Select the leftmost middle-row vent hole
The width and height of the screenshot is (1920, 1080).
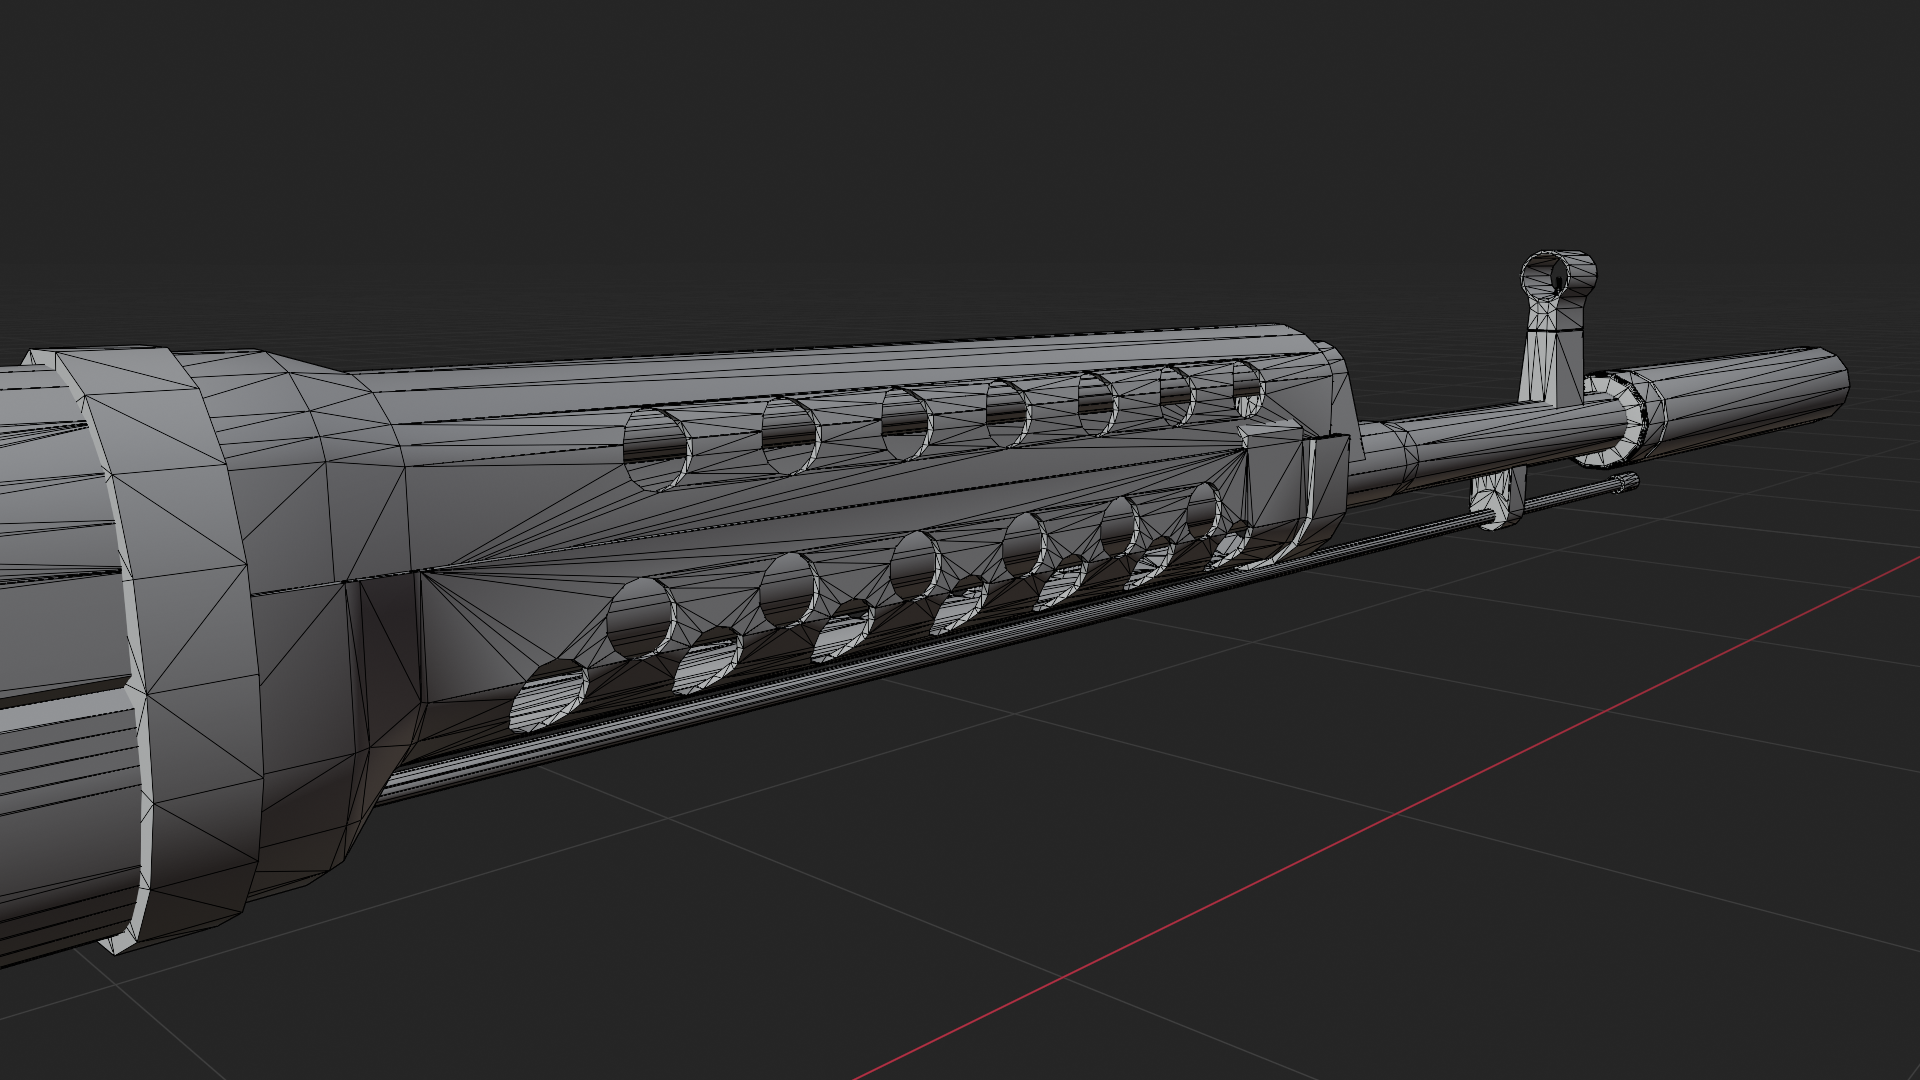pyautogui.click(x=641, y=618)
